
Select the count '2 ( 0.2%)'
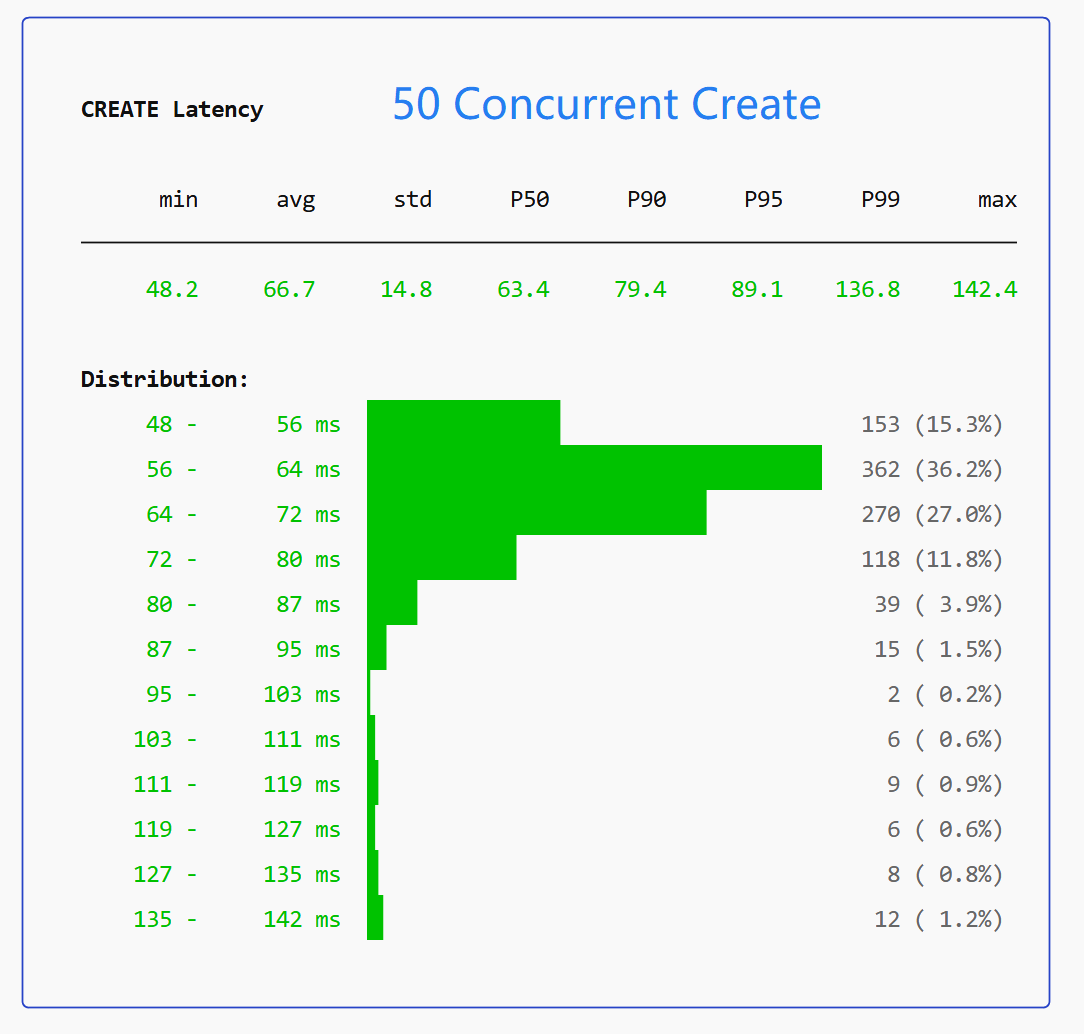click(x=945, y=694)
